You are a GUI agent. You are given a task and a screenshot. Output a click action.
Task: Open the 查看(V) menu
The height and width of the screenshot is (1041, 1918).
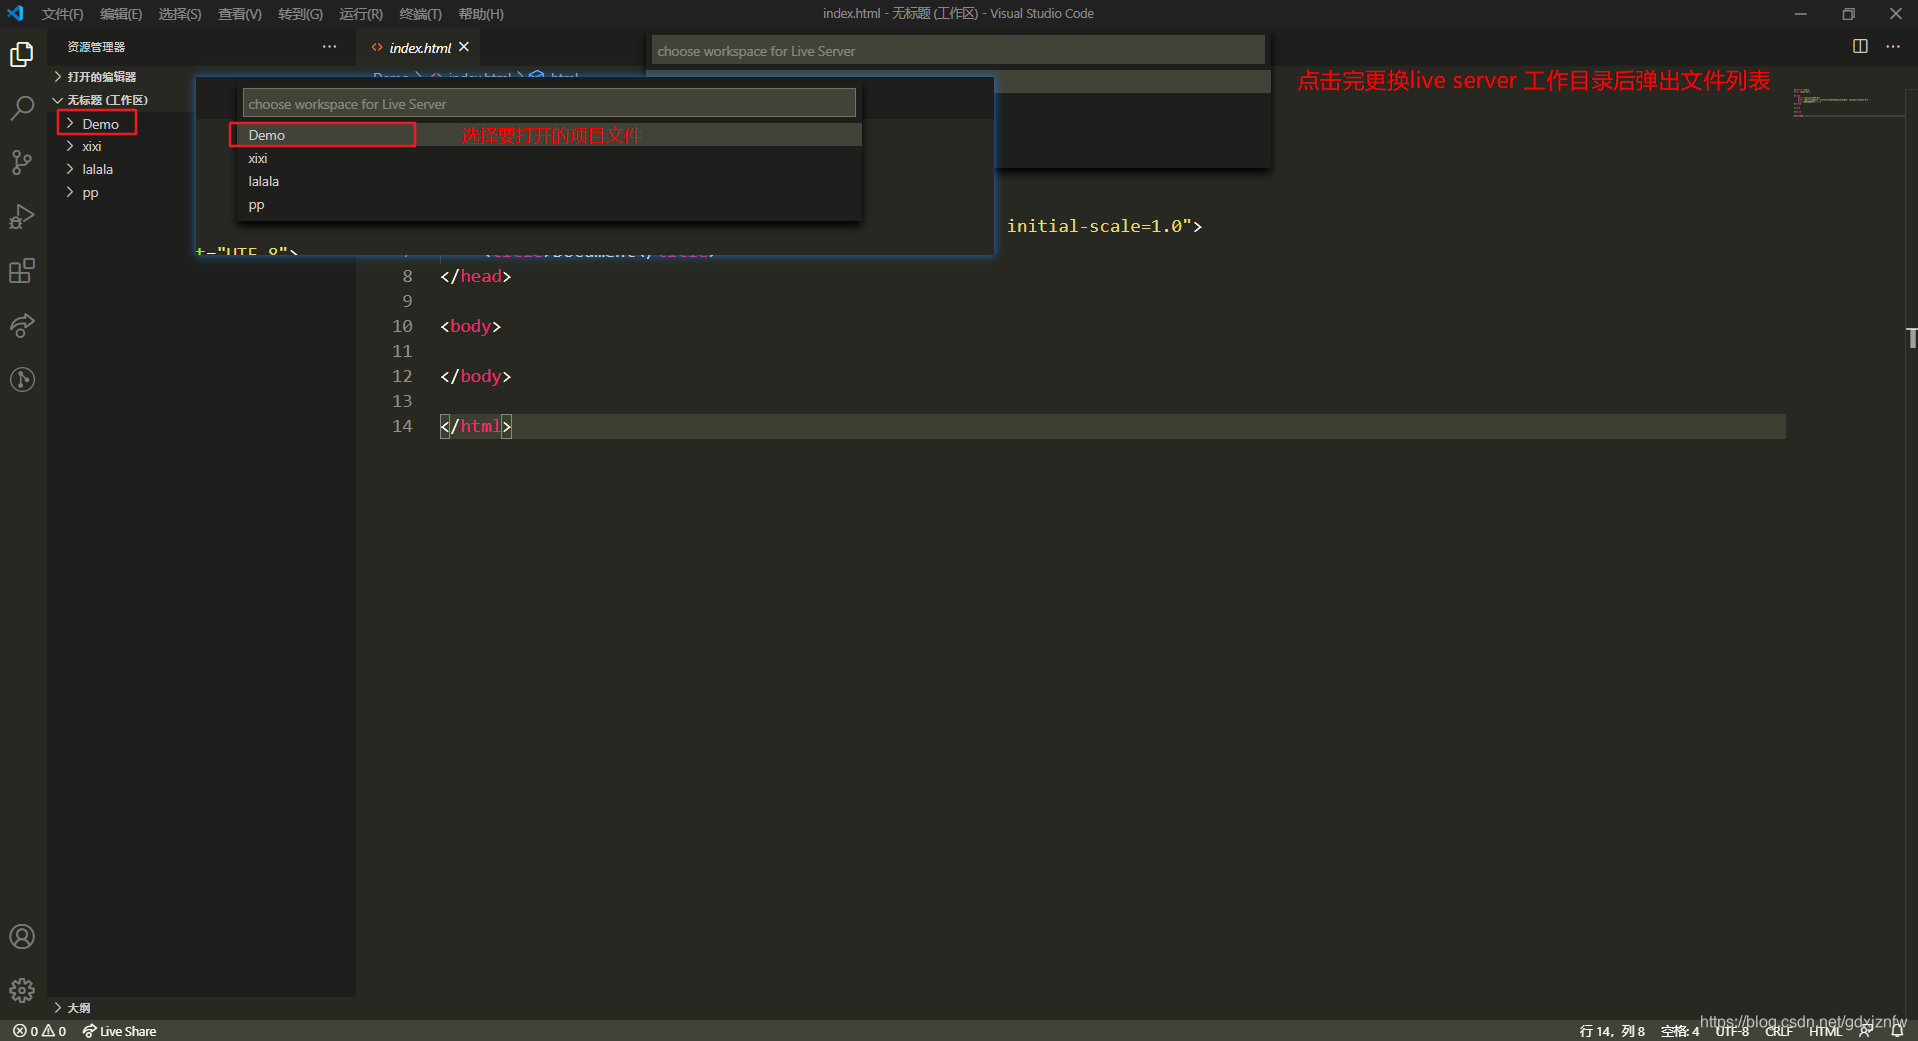[240, 14]
